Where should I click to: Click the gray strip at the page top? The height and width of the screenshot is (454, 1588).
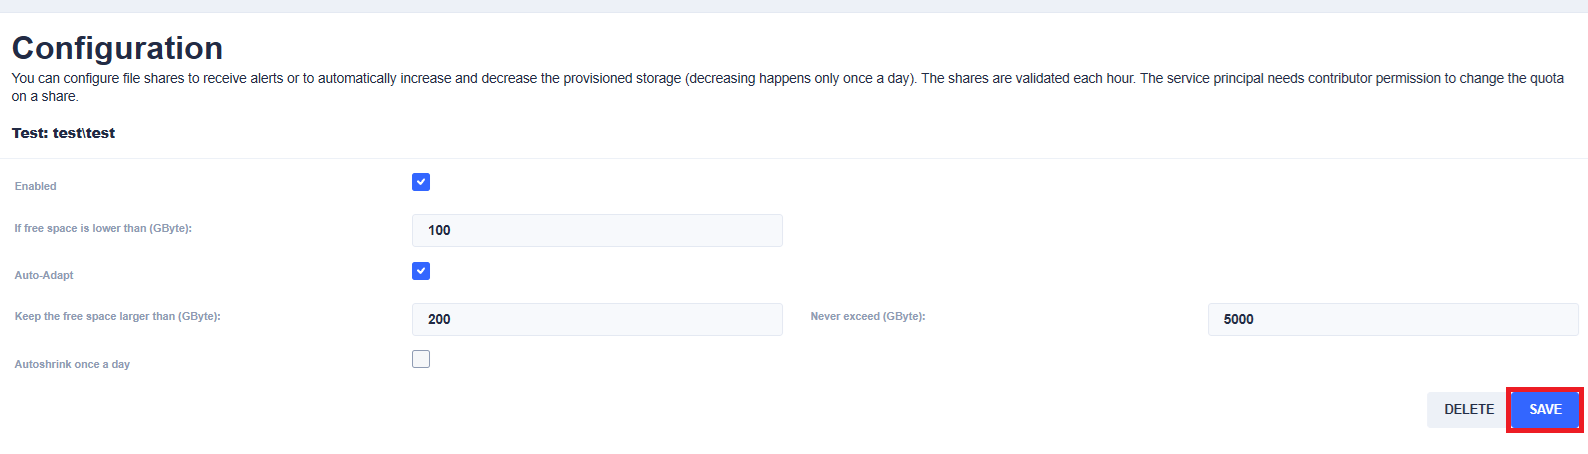794,6
